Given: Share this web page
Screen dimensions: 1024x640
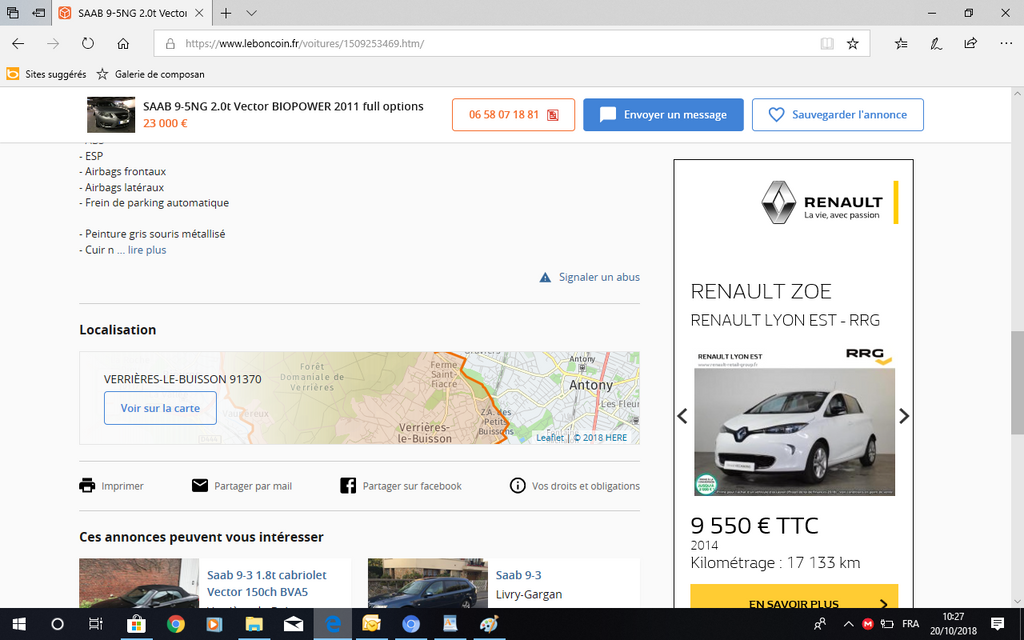Looking at the screenshot, I should [x=970, y=44].
